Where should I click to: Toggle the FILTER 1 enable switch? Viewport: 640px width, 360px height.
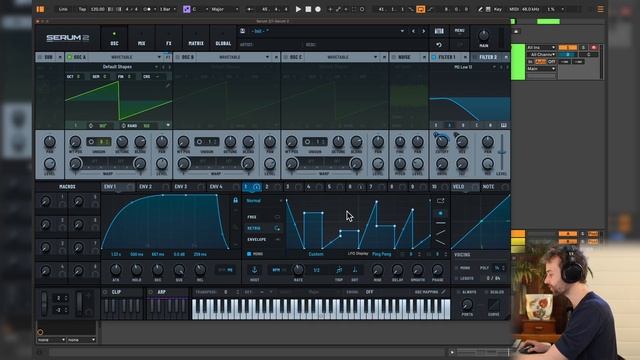(x=434, y=57)
